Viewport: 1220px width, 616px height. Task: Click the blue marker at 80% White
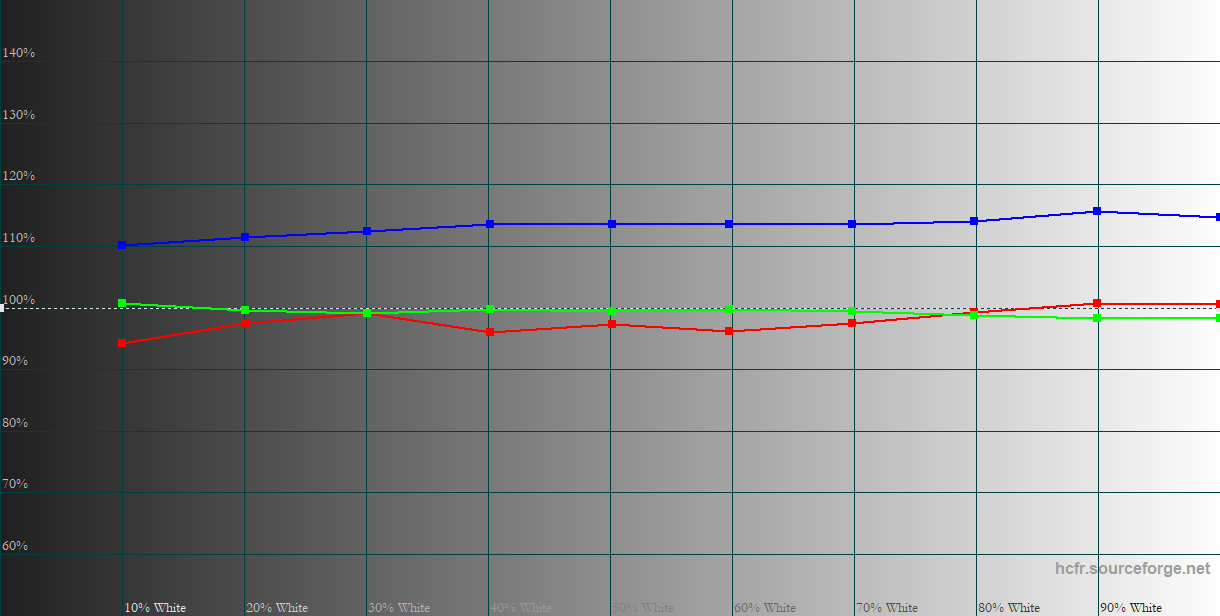click(x=974, y=221)
